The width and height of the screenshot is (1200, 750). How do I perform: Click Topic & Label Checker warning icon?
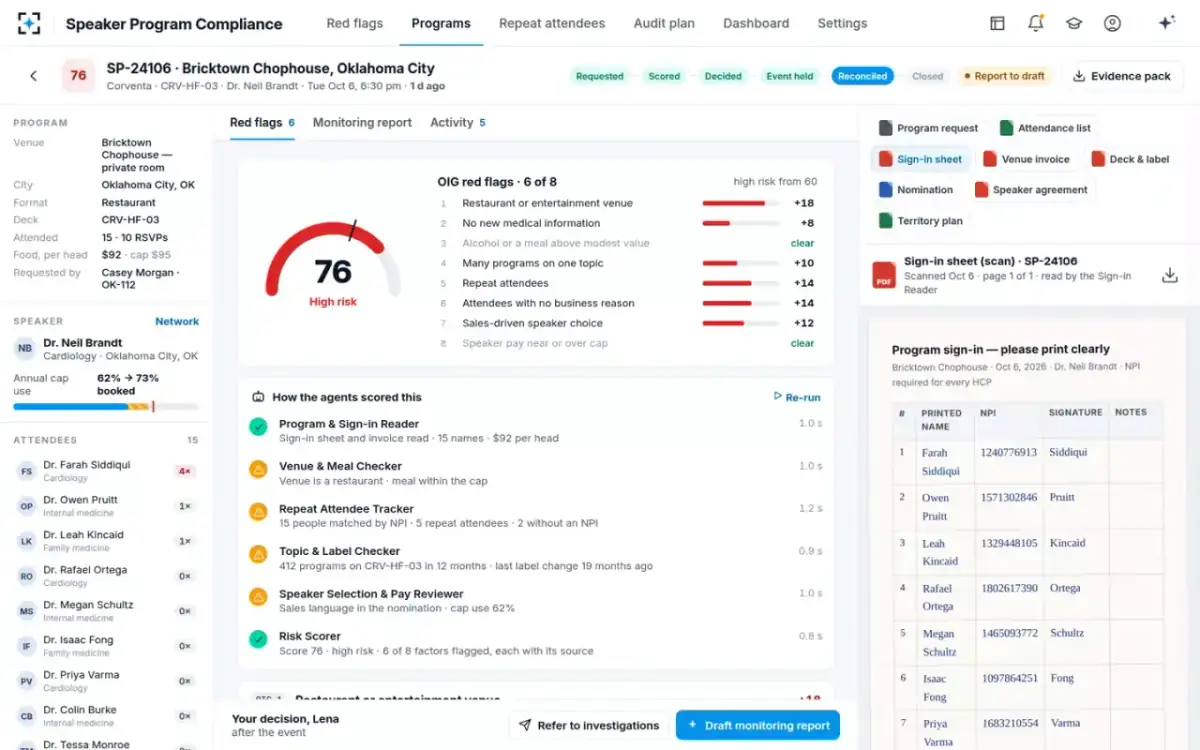pos(258,554)
